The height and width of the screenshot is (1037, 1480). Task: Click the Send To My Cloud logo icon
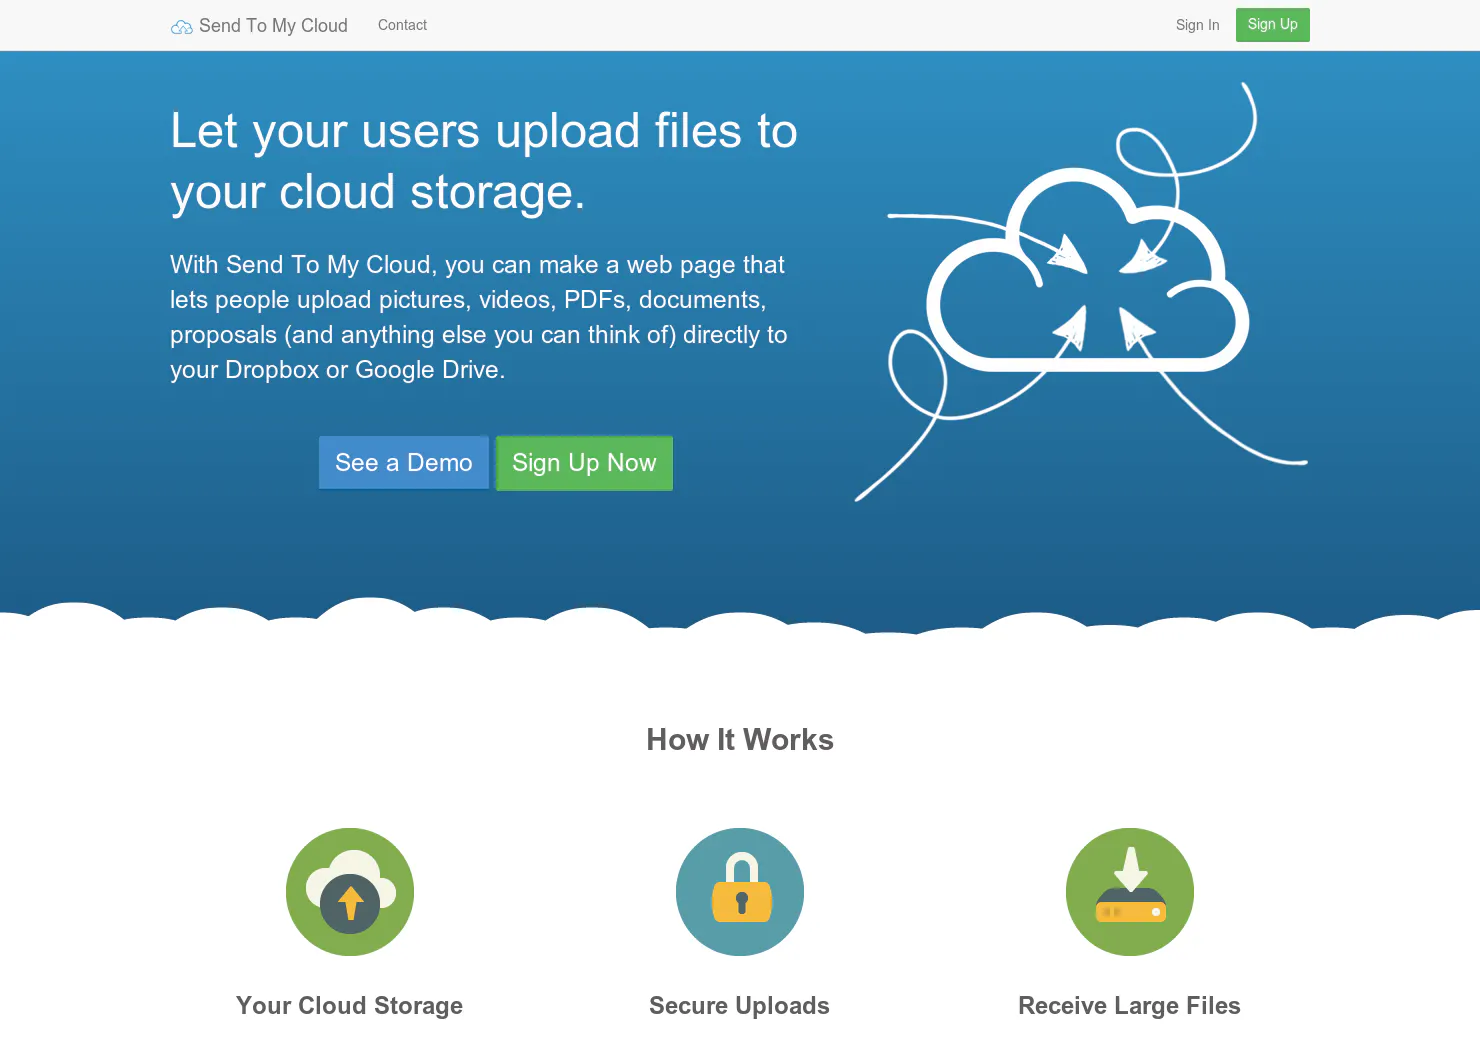point(181,27)
